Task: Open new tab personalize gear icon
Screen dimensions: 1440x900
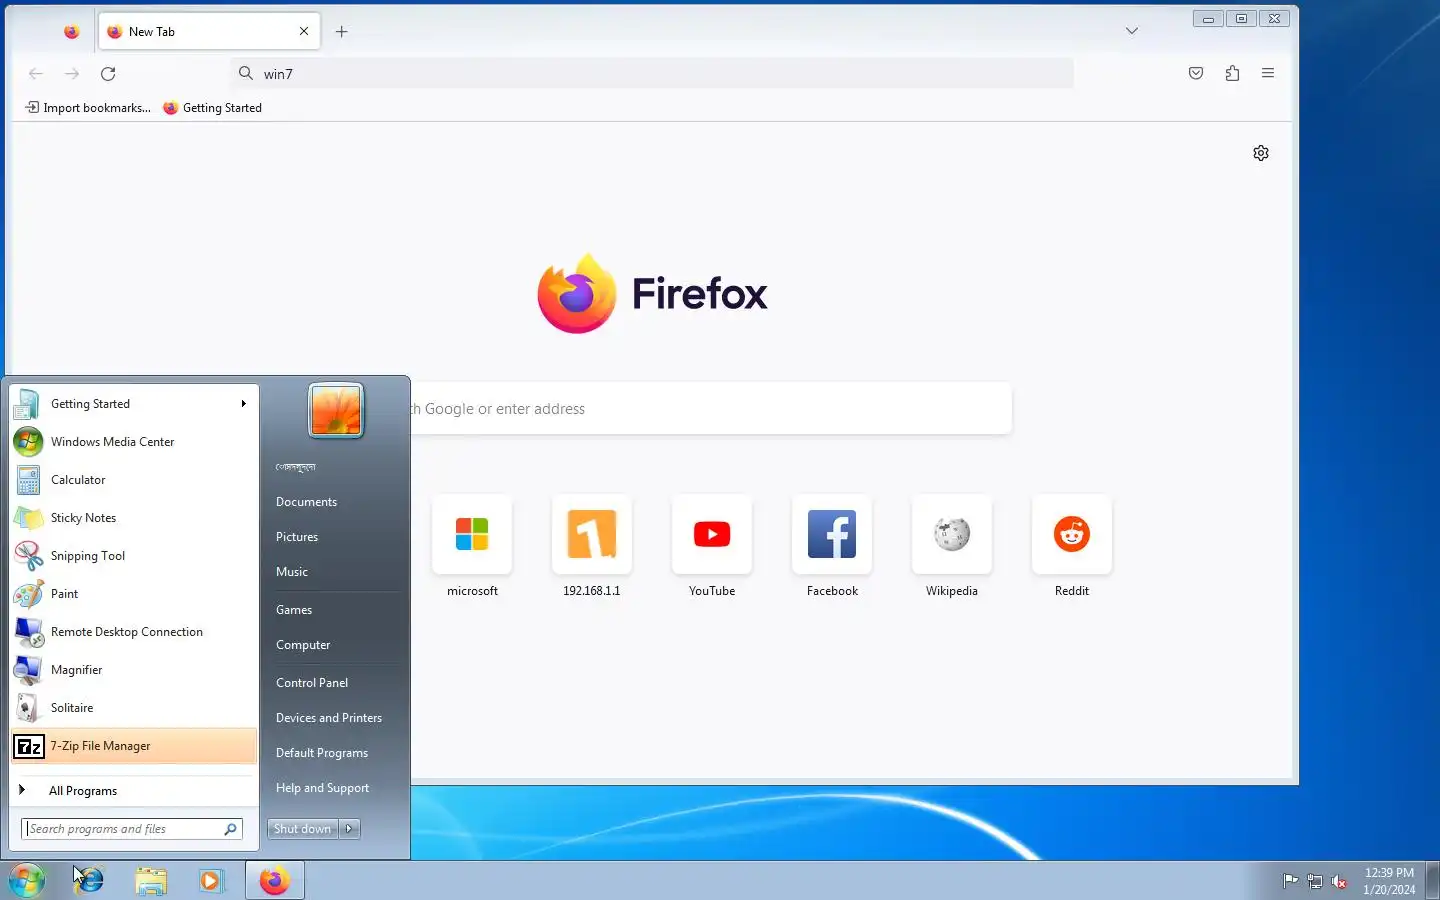Action: 1261,153
